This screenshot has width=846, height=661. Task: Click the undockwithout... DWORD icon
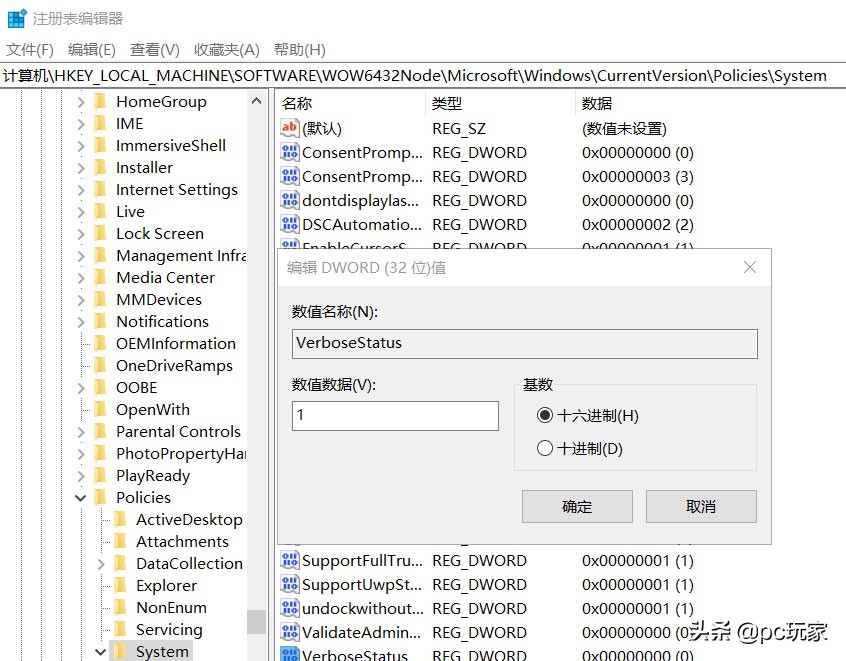pos(290,608)
